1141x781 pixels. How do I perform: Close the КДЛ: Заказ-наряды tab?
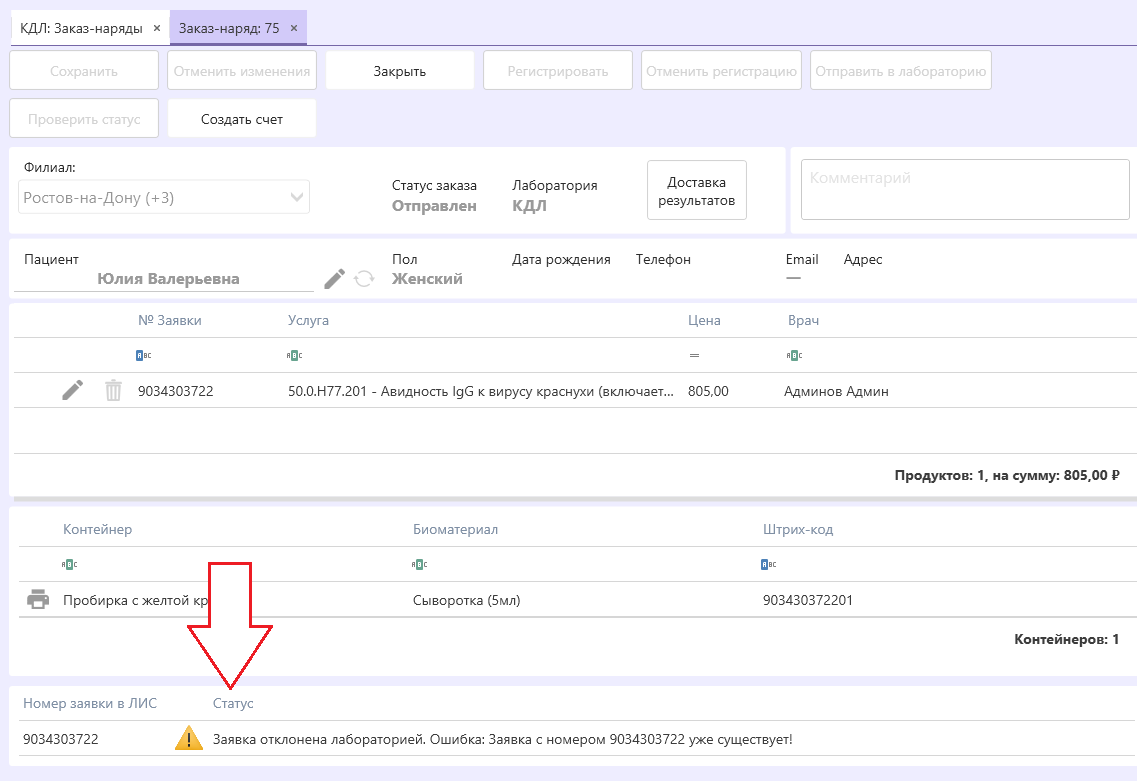(x=156, y=28)
